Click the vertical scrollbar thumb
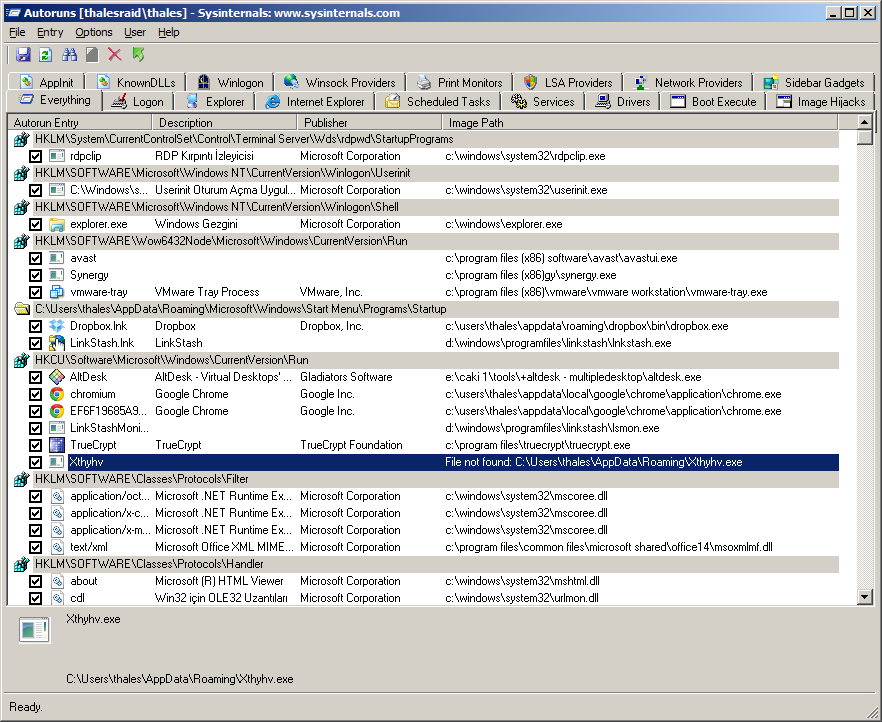This screenshot has height=722, width=882. coord(865,138)
